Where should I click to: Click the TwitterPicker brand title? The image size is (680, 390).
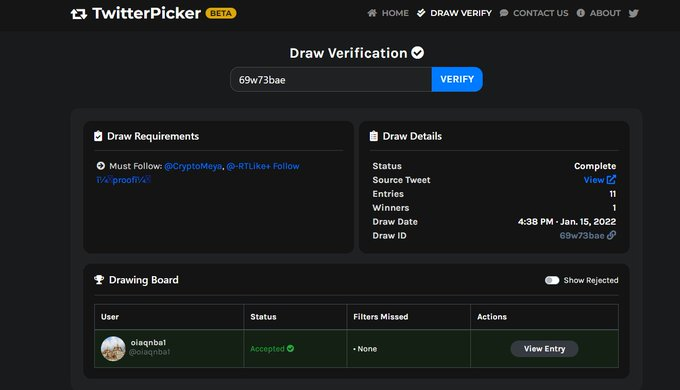coord(147,13)
